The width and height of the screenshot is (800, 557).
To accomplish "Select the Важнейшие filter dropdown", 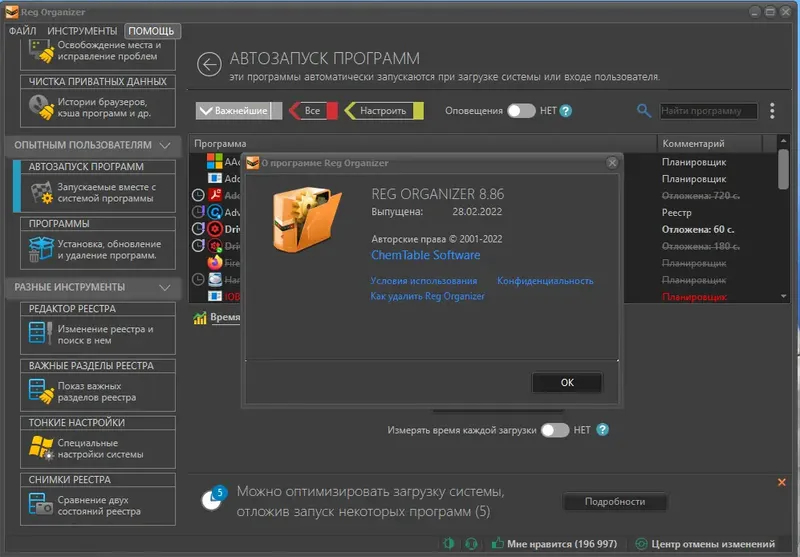I will (239, 111).
